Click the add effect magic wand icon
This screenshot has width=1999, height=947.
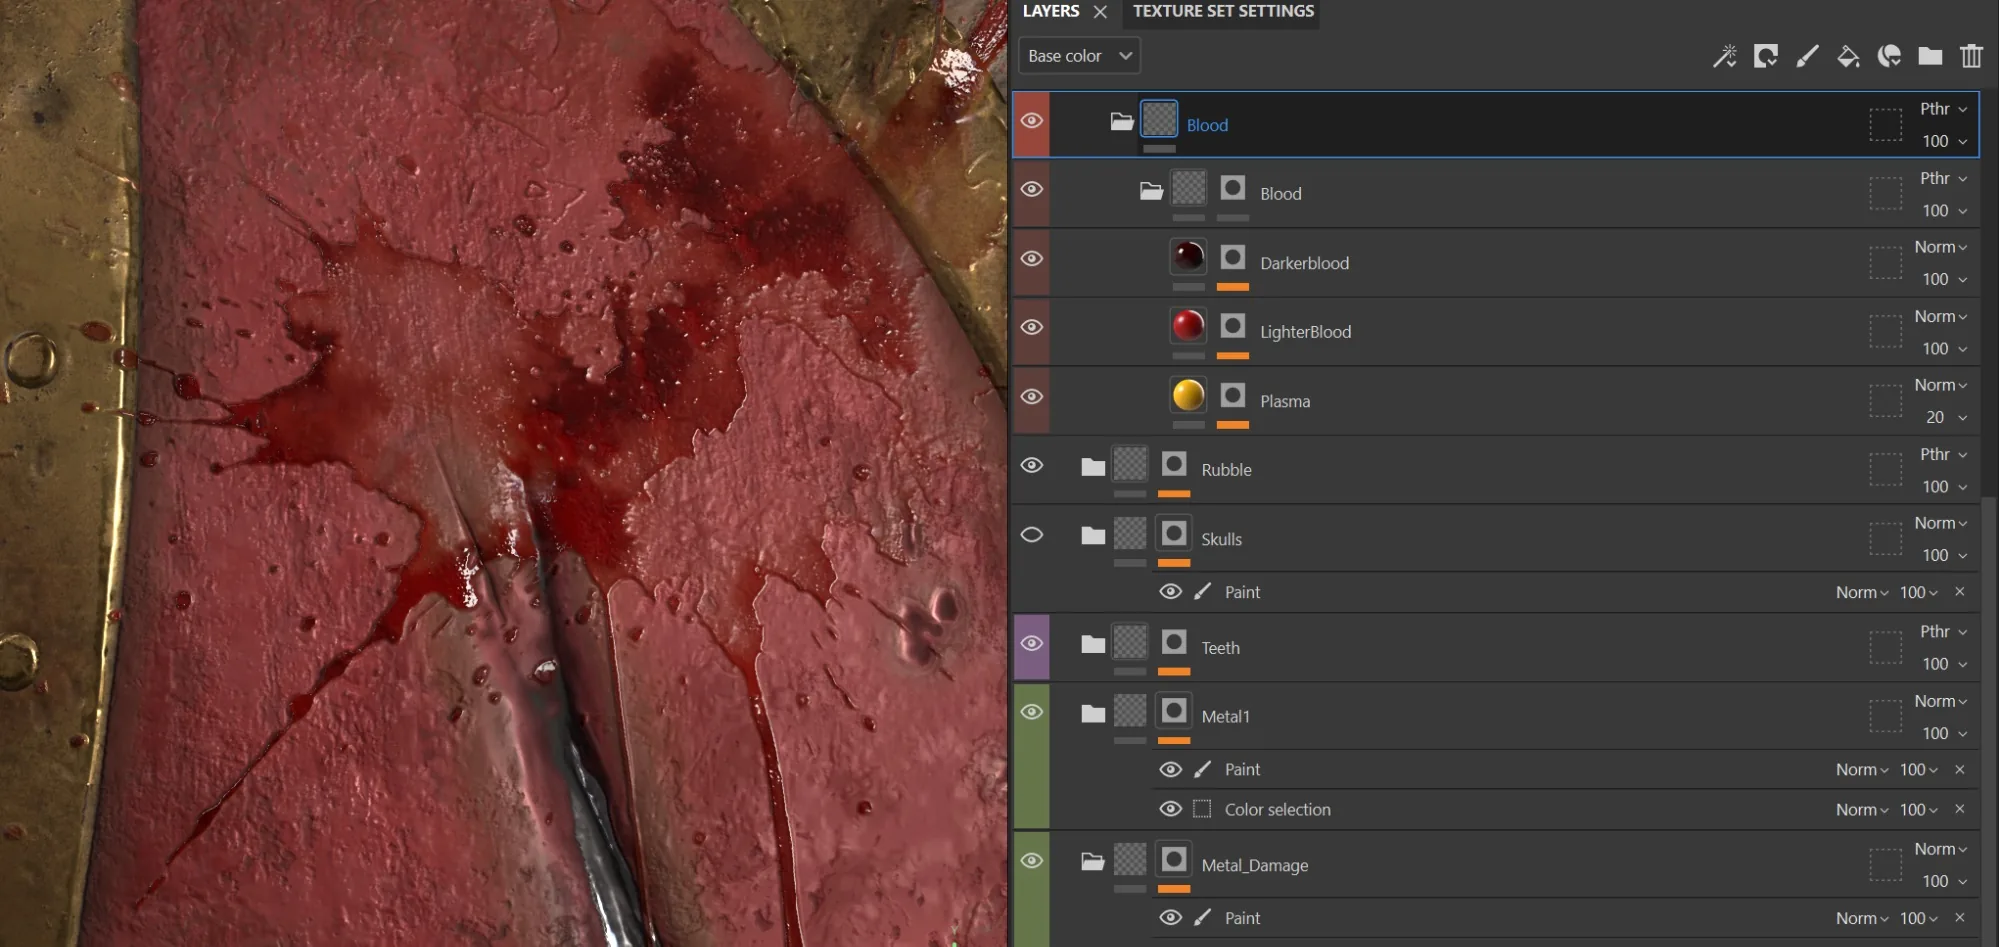coord(1724,56)
